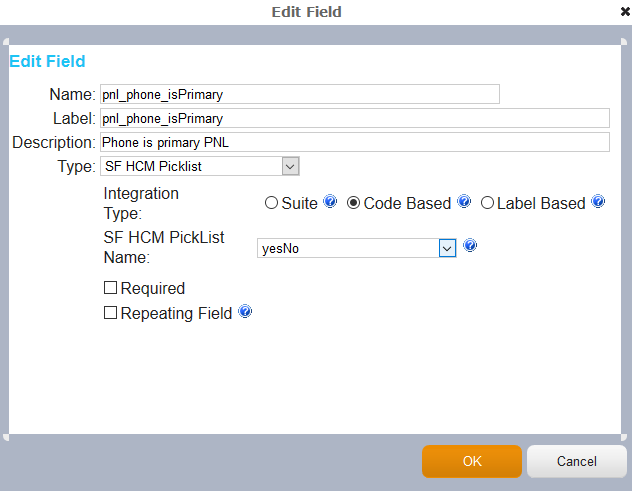632x495 pixels.
Task: Click into the Label input field
Action: pyautogui.click(x=355, y=118)
